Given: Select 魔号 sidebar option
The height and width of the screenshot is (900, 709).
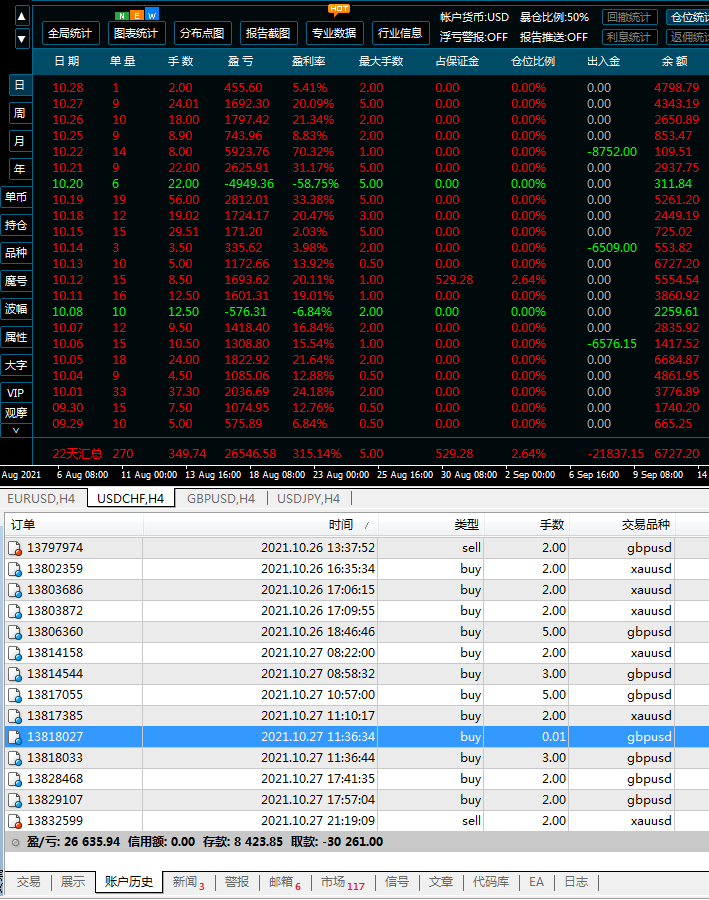Looking at the screenshot, I should click(16, 281).
